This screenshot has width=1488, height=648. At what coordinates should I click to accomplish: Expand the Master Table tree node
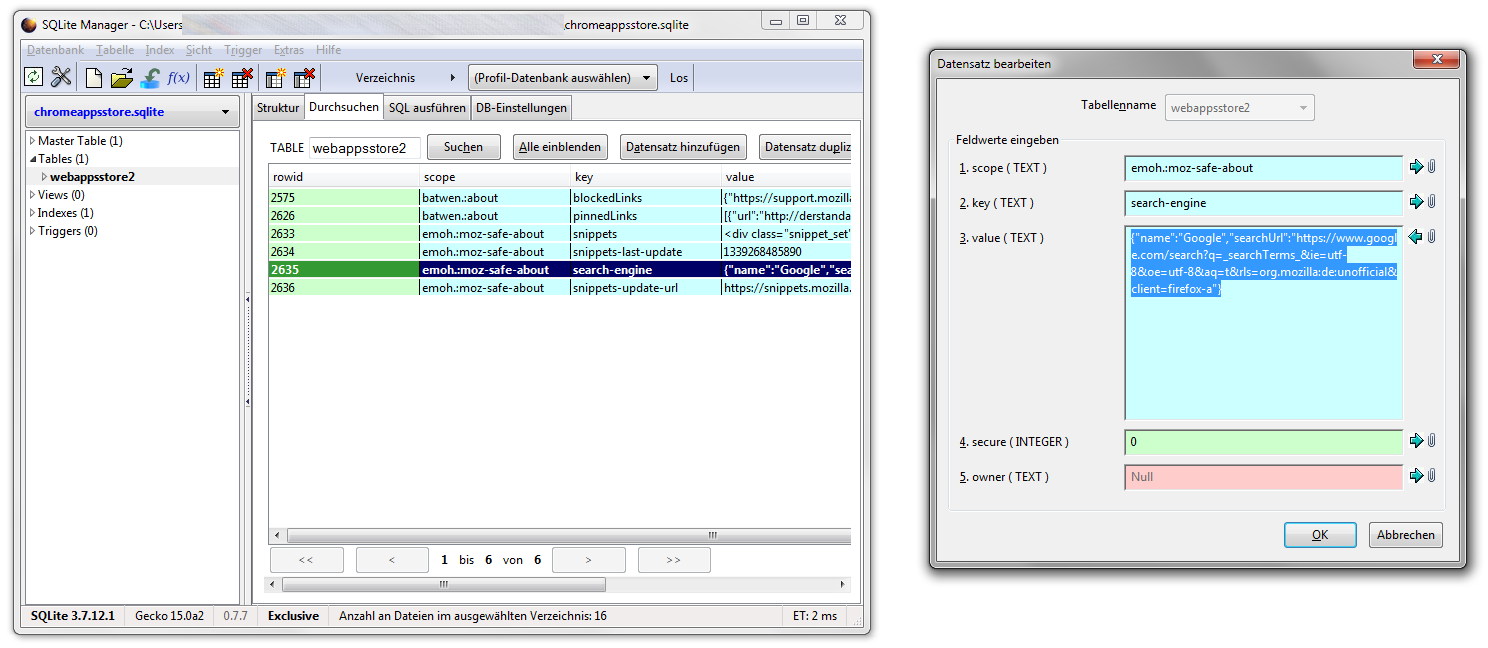tap(32, 141)
